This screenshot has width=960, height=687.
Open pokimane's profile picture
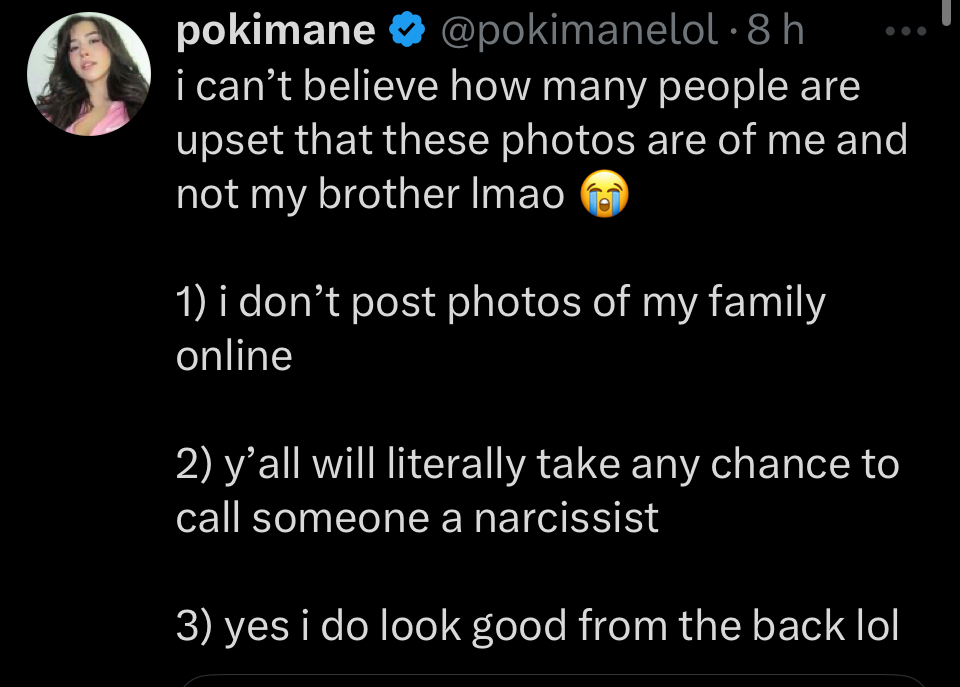click(88, 75)
